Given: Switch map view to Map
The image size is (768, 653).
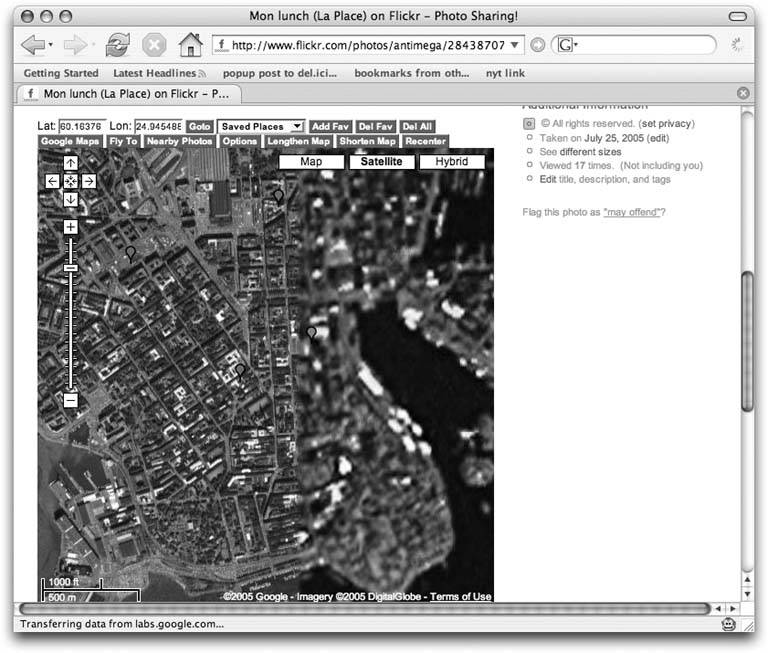Looking at the screenshot, I should pyautogui.click(x=311, y=161).
